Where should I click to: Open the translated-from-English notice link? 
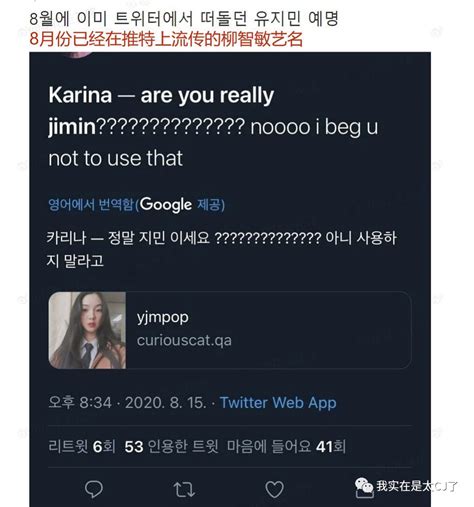[137, 205]
